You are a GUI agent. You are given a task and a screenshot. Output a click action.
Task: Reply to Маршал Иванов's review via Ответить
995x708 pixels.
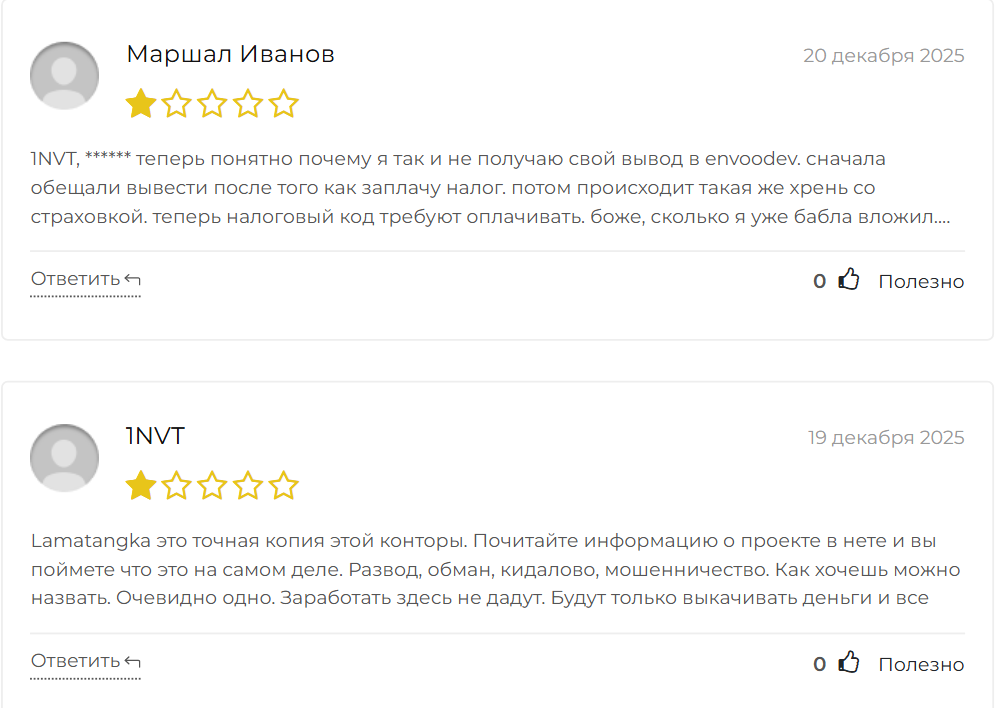click(85, 279)
